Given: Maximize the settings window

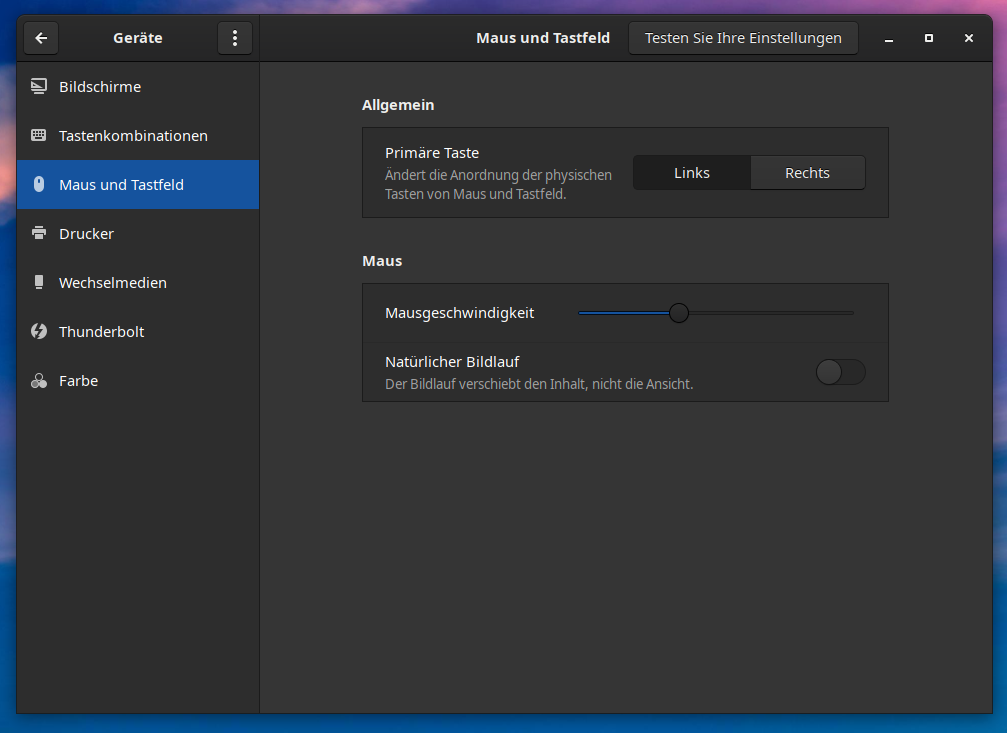Looking at the screenshot, I should pyautogui.click(x=929, y=39).
